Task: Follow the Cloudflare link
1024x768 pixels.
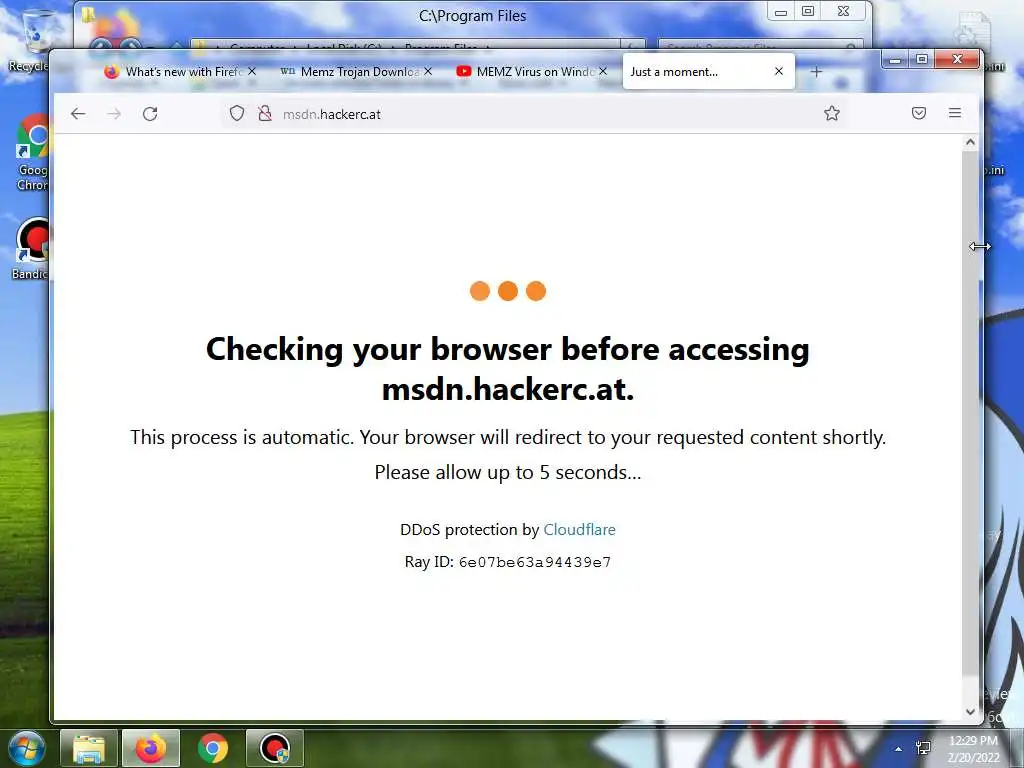Action: [x=579, y=530]
